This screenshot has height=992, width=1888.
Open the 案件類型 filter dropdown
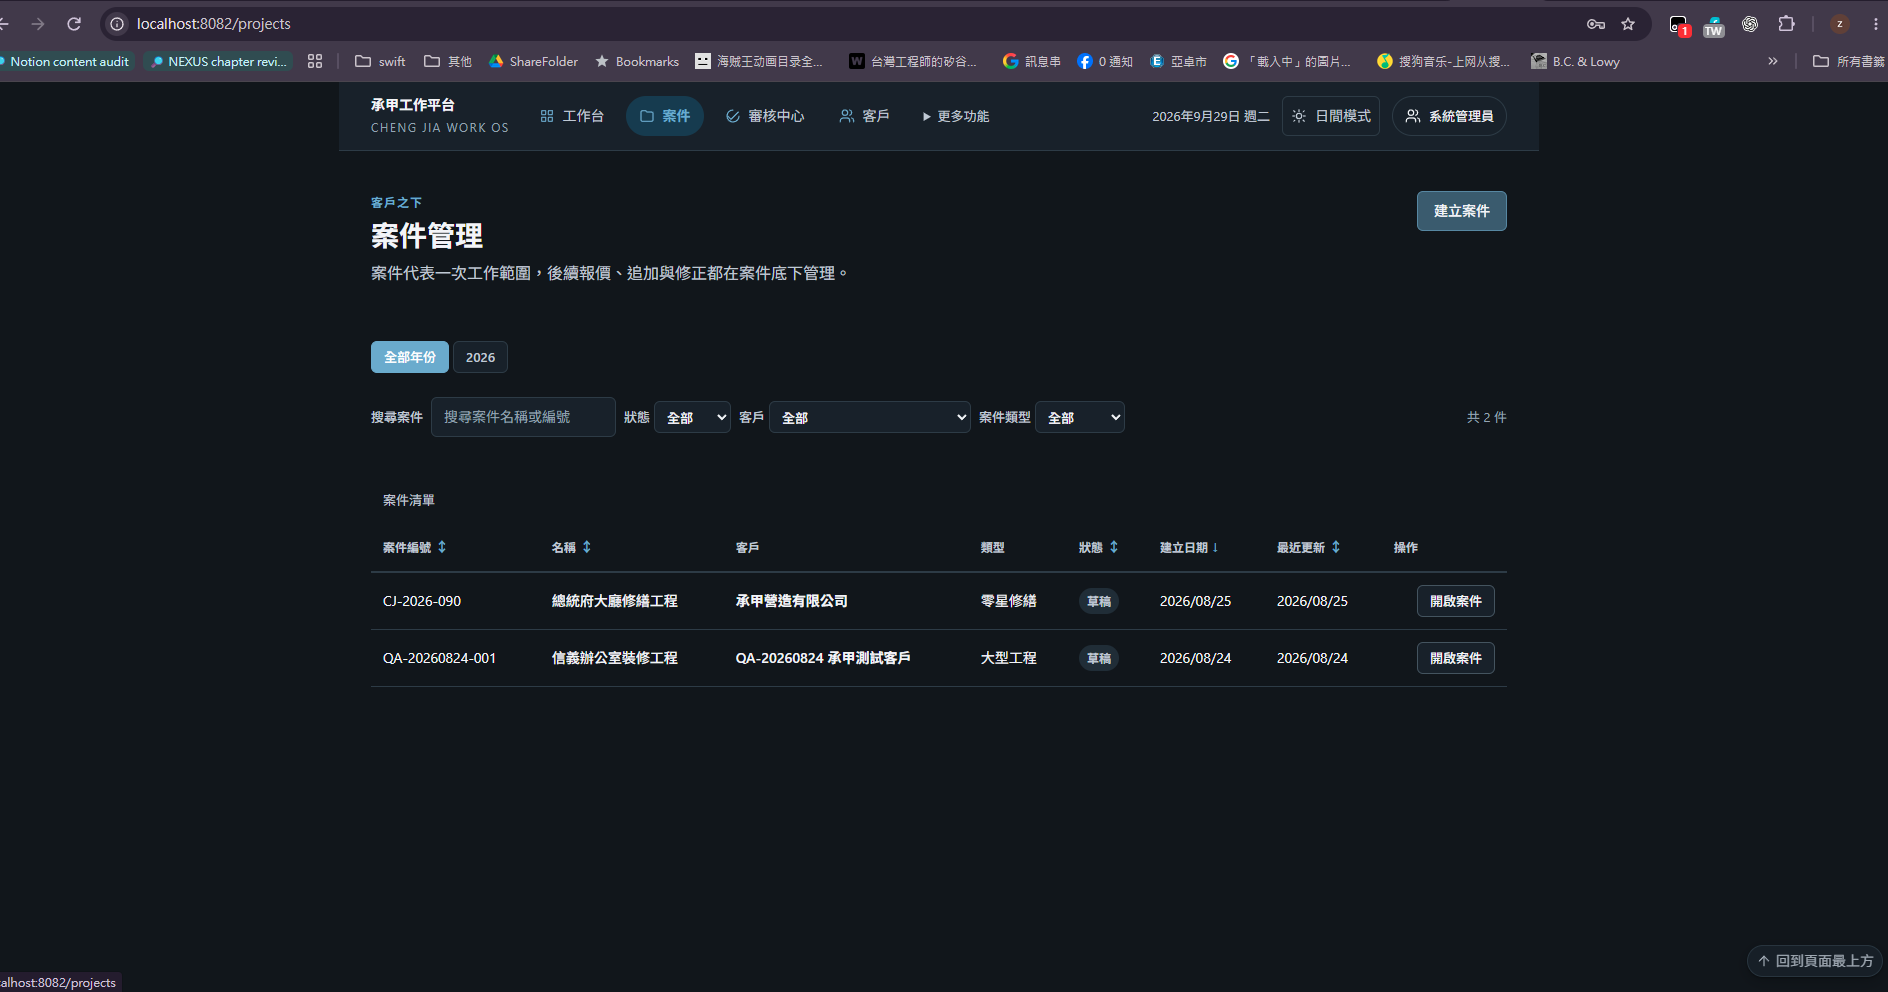tap(1080, 417)
